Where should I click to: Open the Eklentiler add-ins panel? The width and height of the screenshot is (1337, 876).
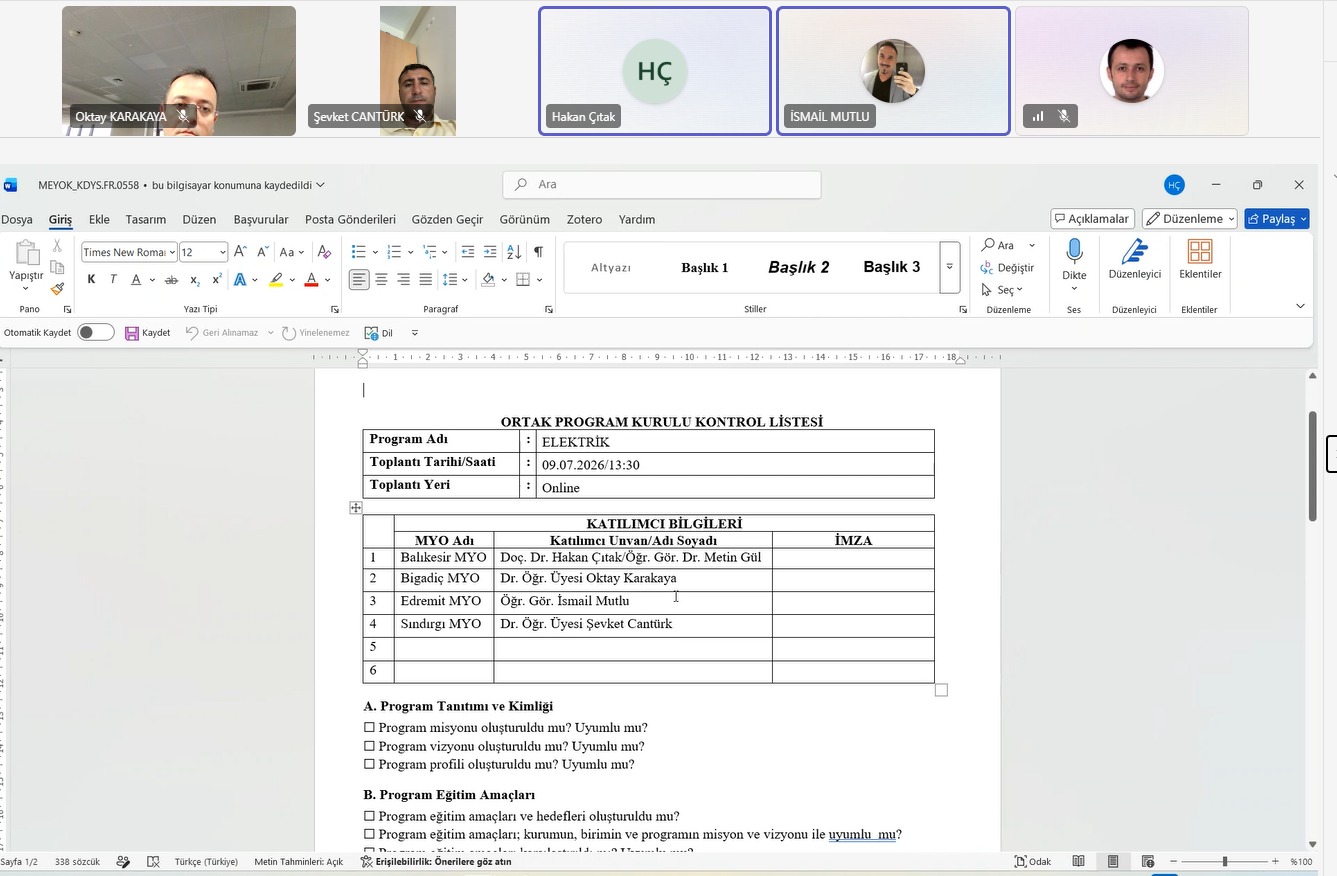pos(1200,260)
